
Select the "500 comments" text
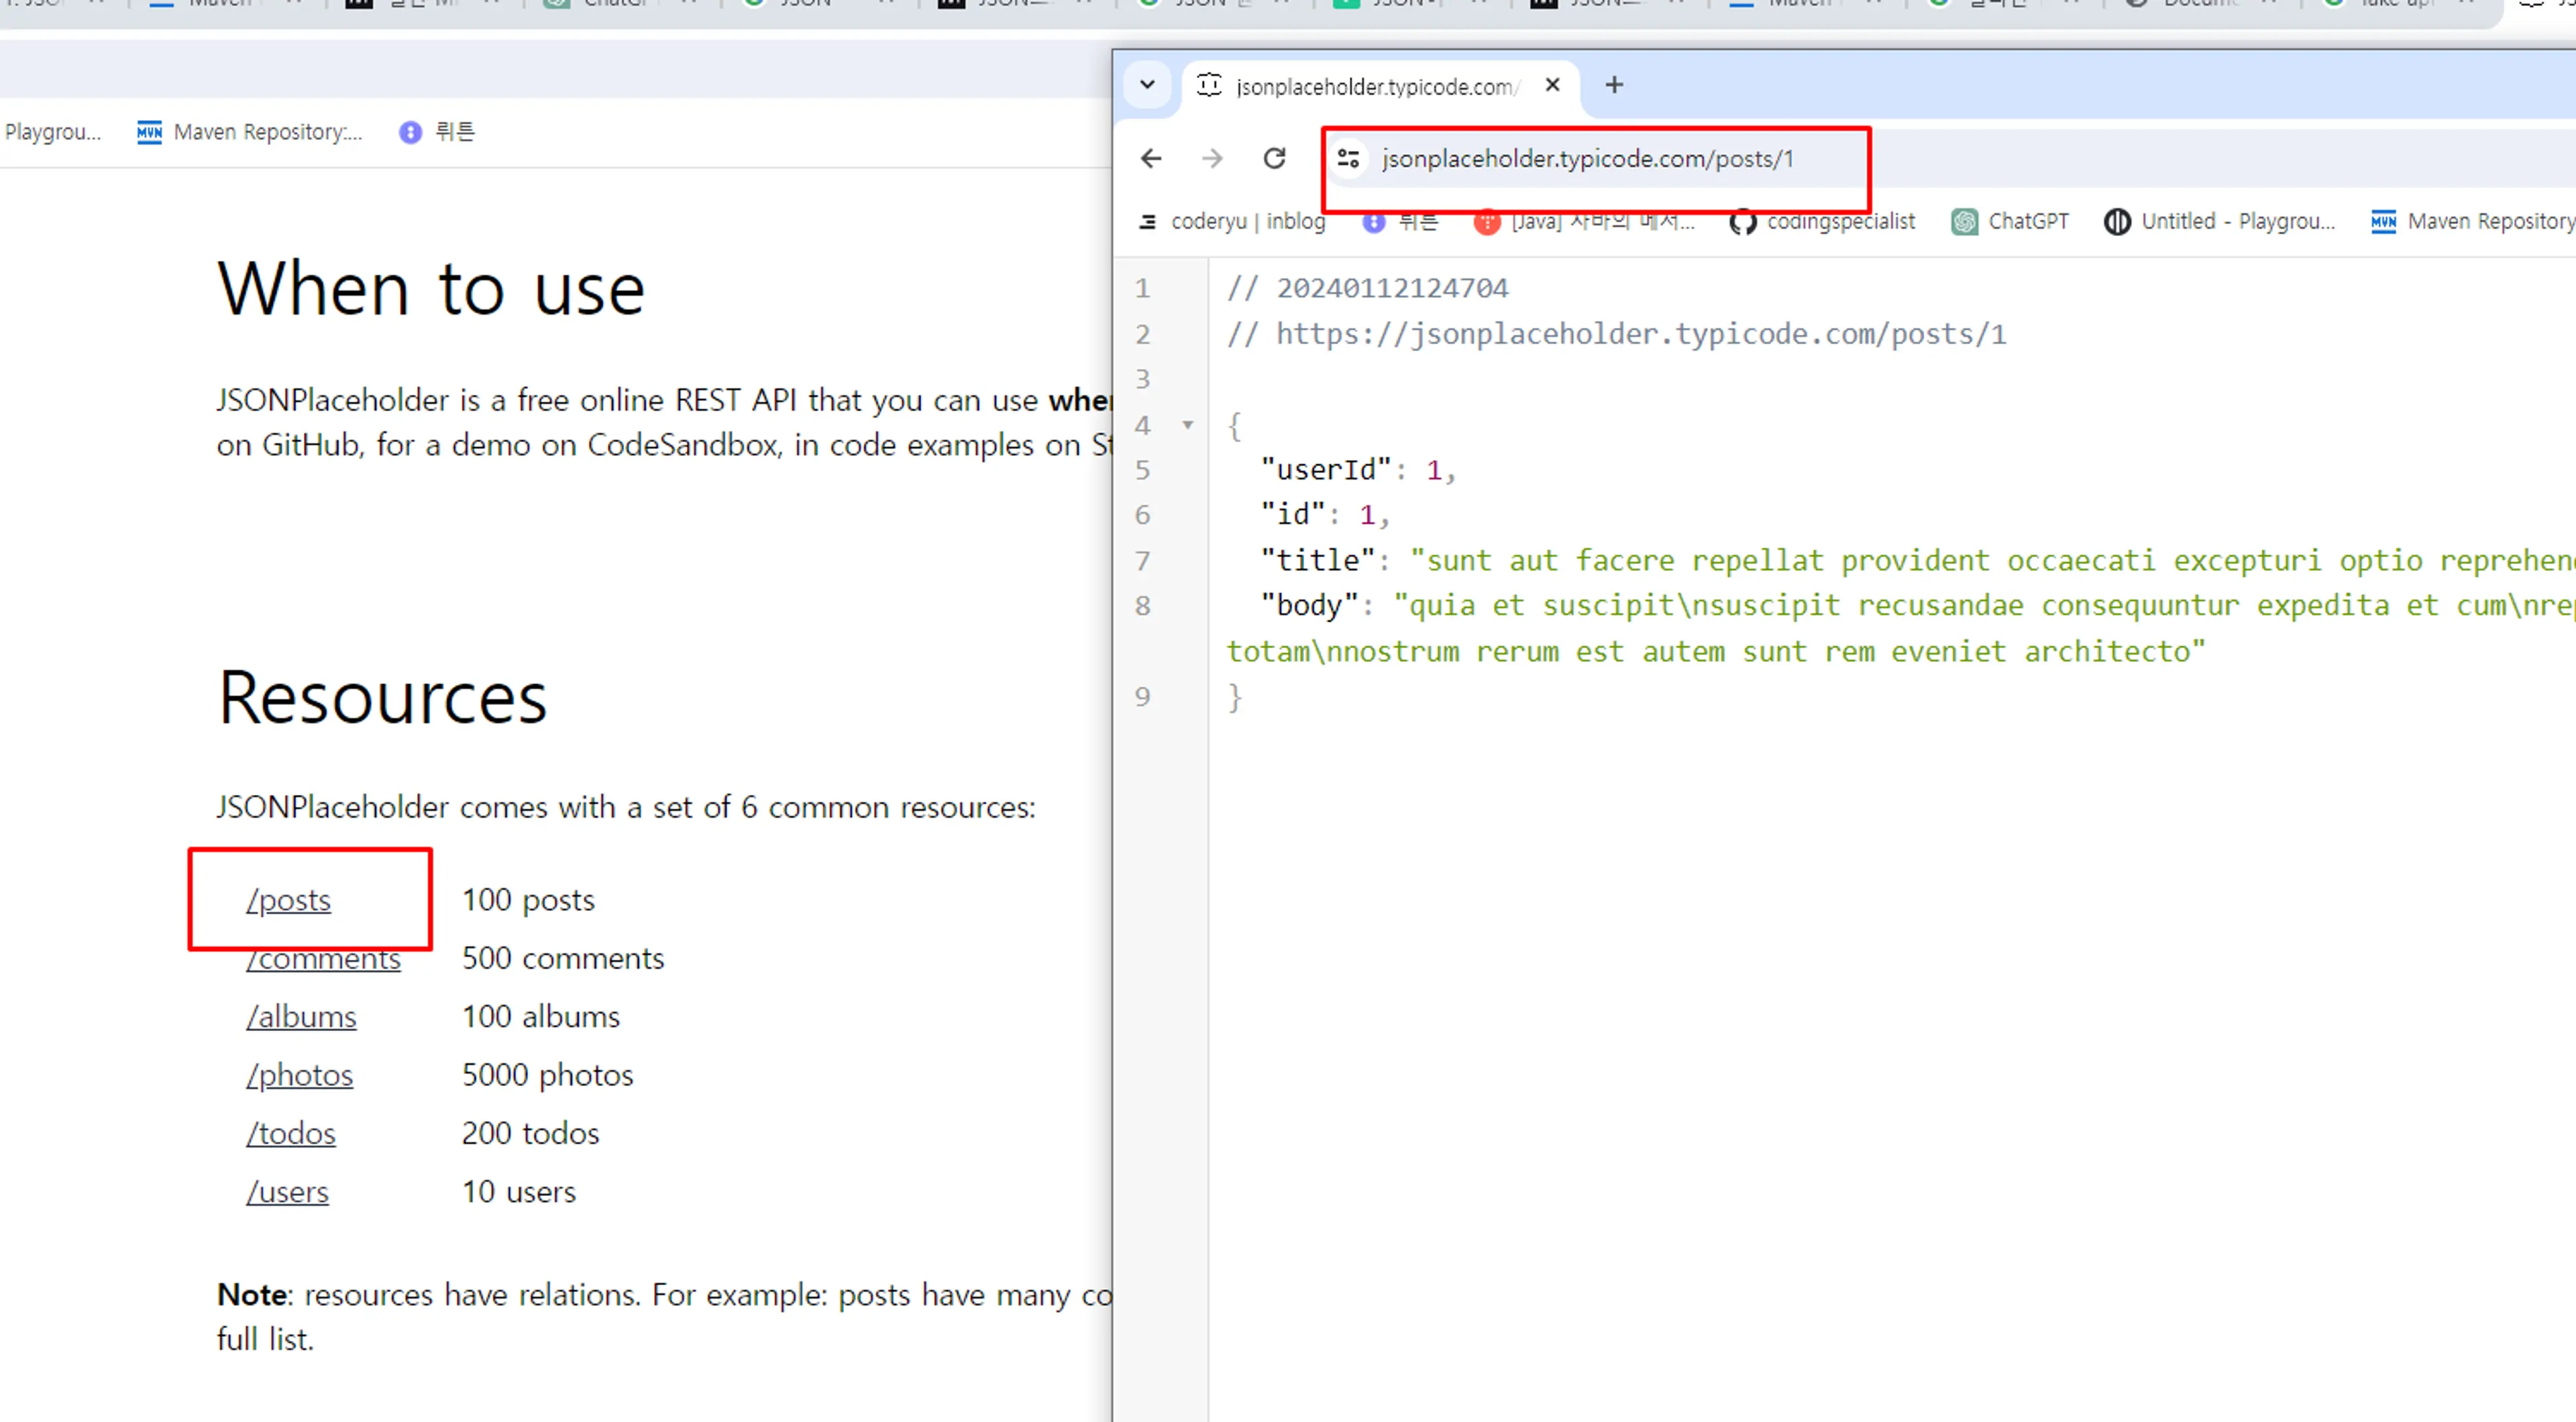[563, 958]
